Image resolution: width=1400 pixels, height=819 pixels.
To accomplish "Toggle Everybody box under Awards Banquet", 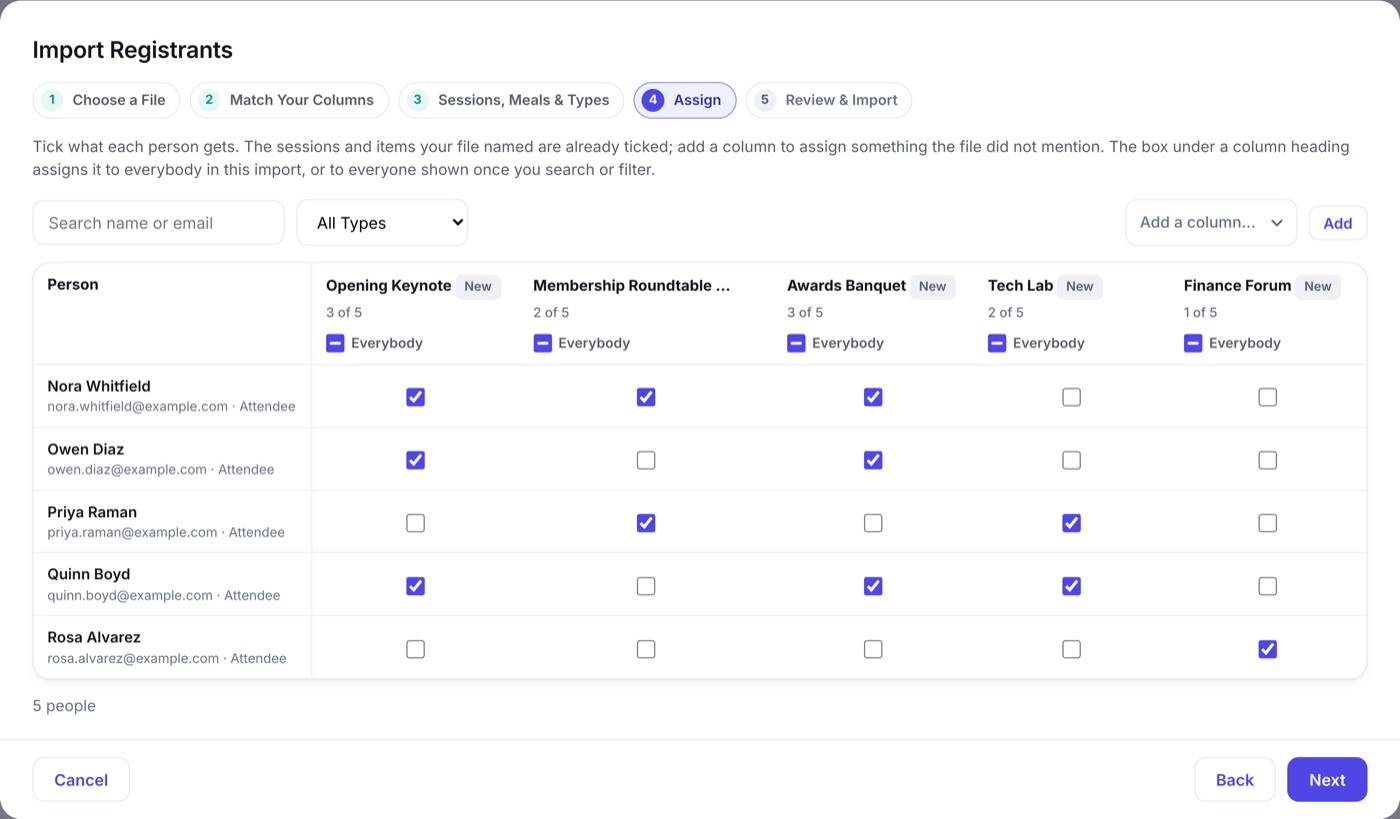I will pos(796,343).
